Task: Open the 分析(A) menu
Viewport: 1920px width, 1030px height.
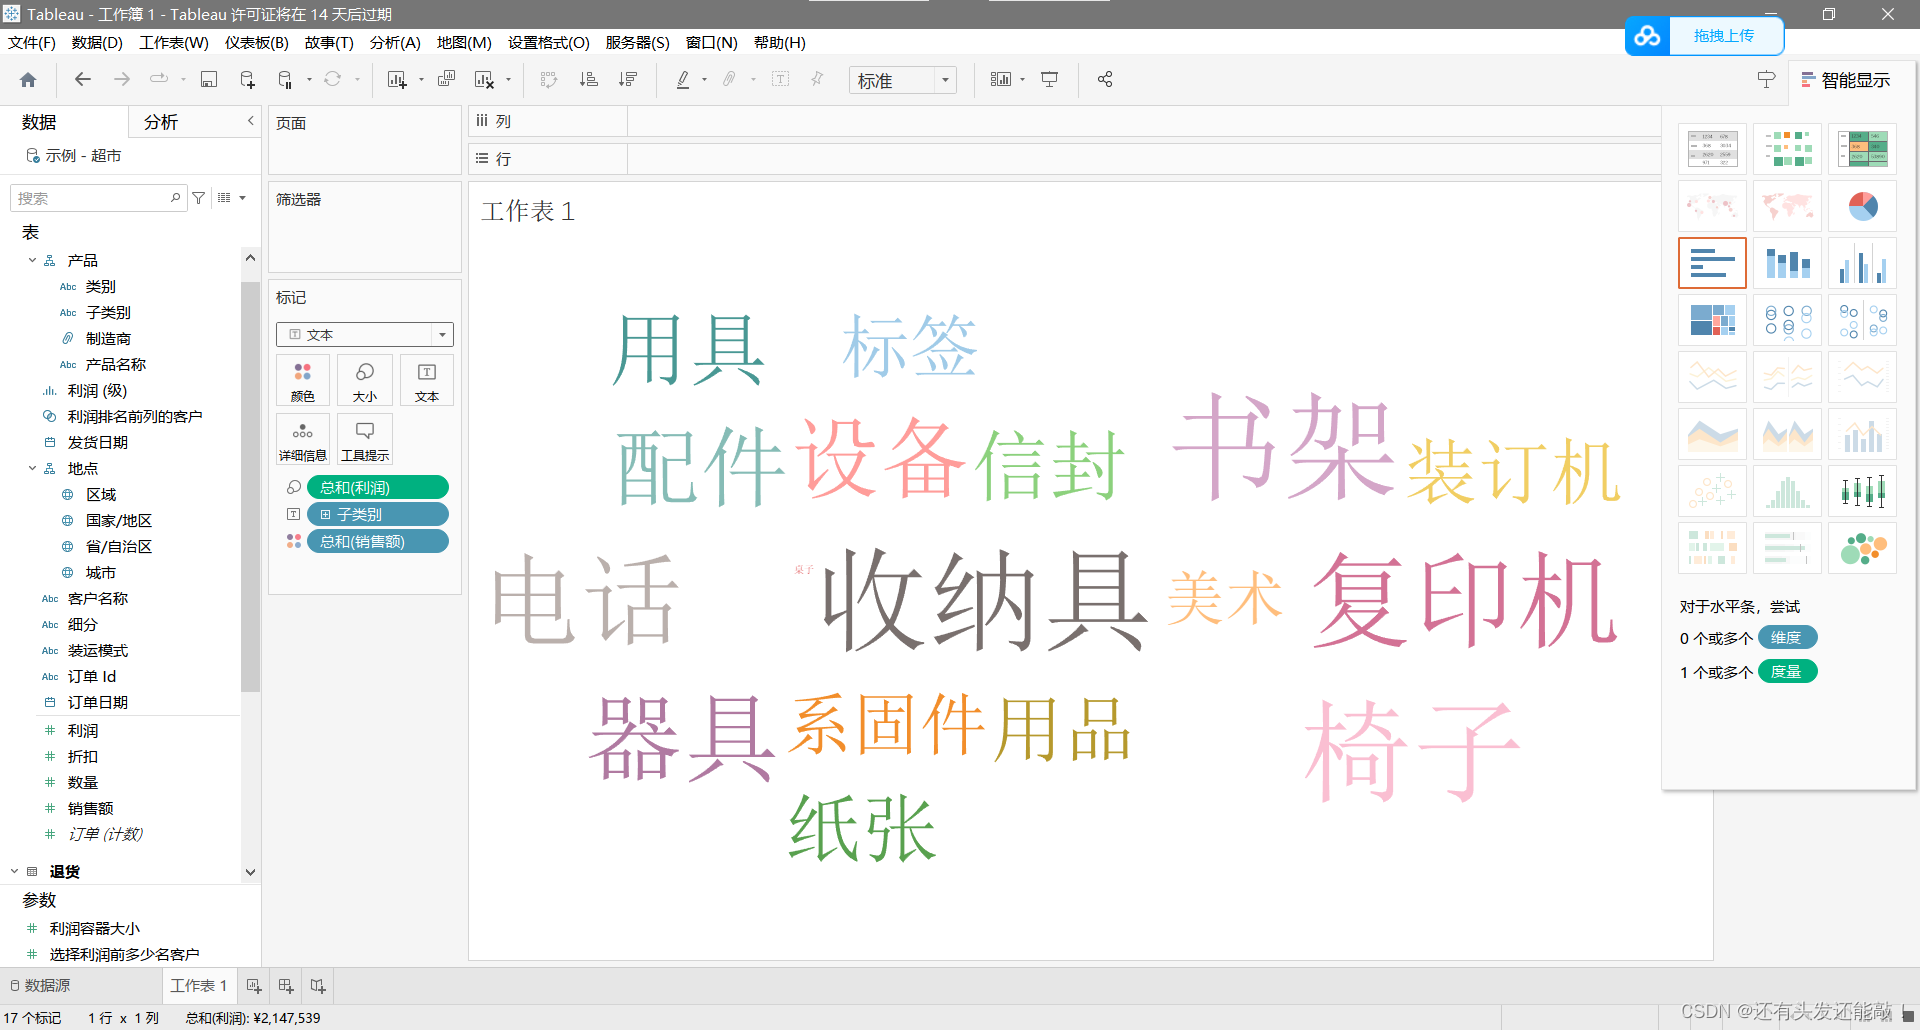Action: [x=394, y=42]
